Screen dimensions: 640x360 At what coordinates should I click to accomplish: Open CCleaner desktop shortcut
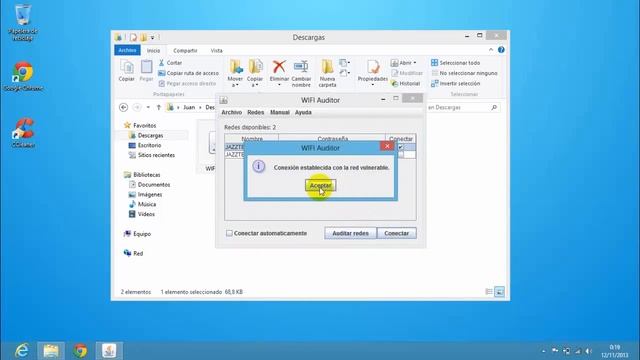tap(23, 133)
